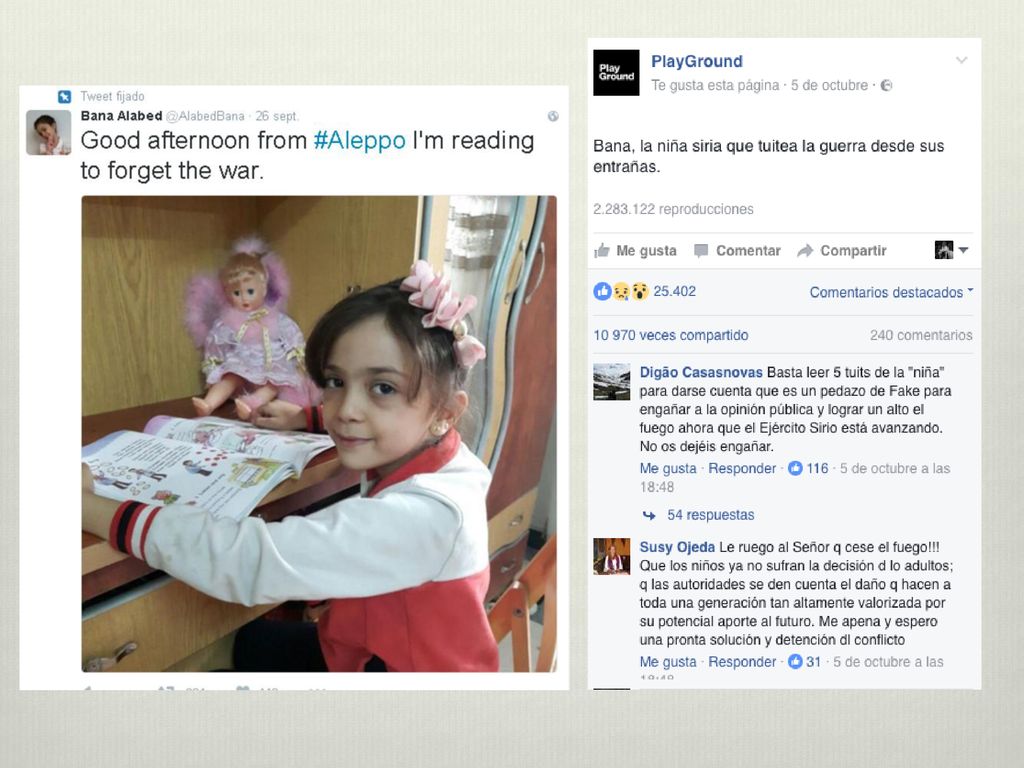
Task: Open the PlayGround page name link
Action: pyautogui.click(x=697, y=61)
